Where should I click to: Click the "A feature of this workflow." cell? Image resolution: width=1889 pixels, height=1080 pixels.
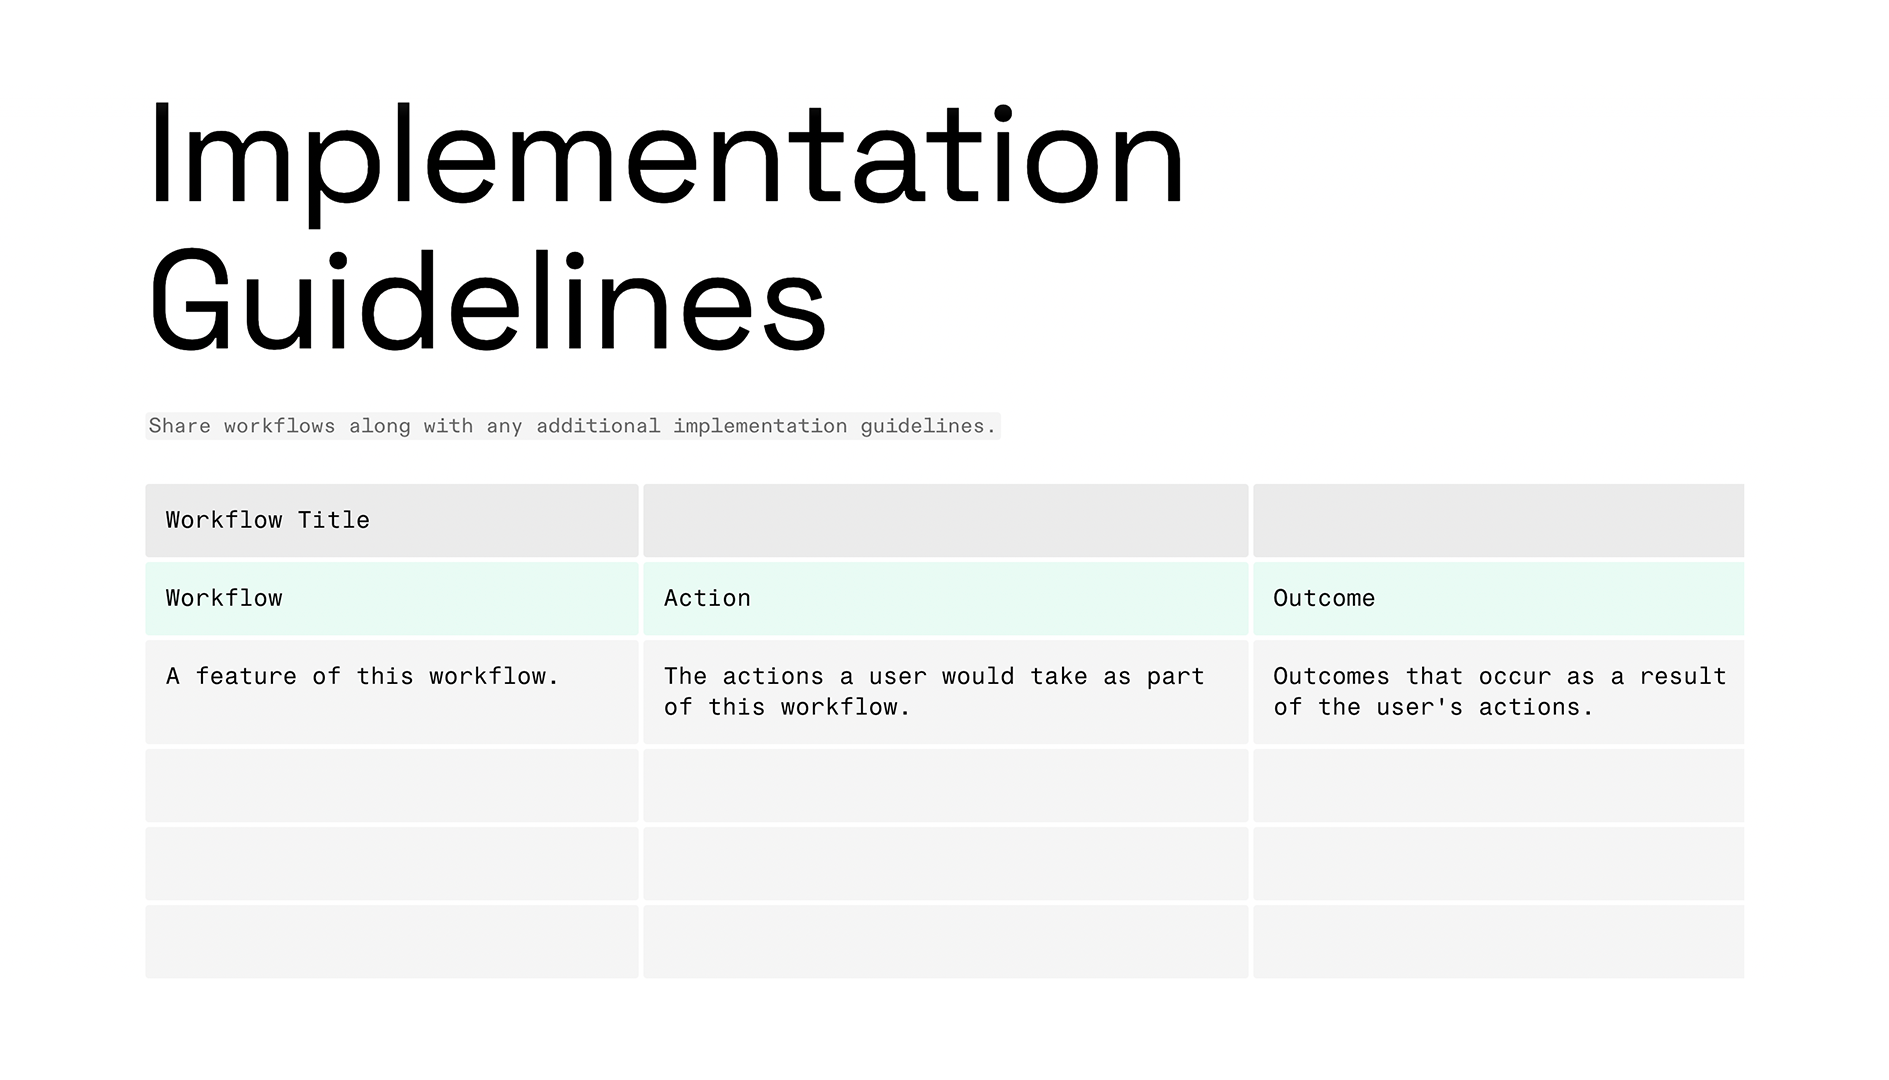(x=391, y=691)
